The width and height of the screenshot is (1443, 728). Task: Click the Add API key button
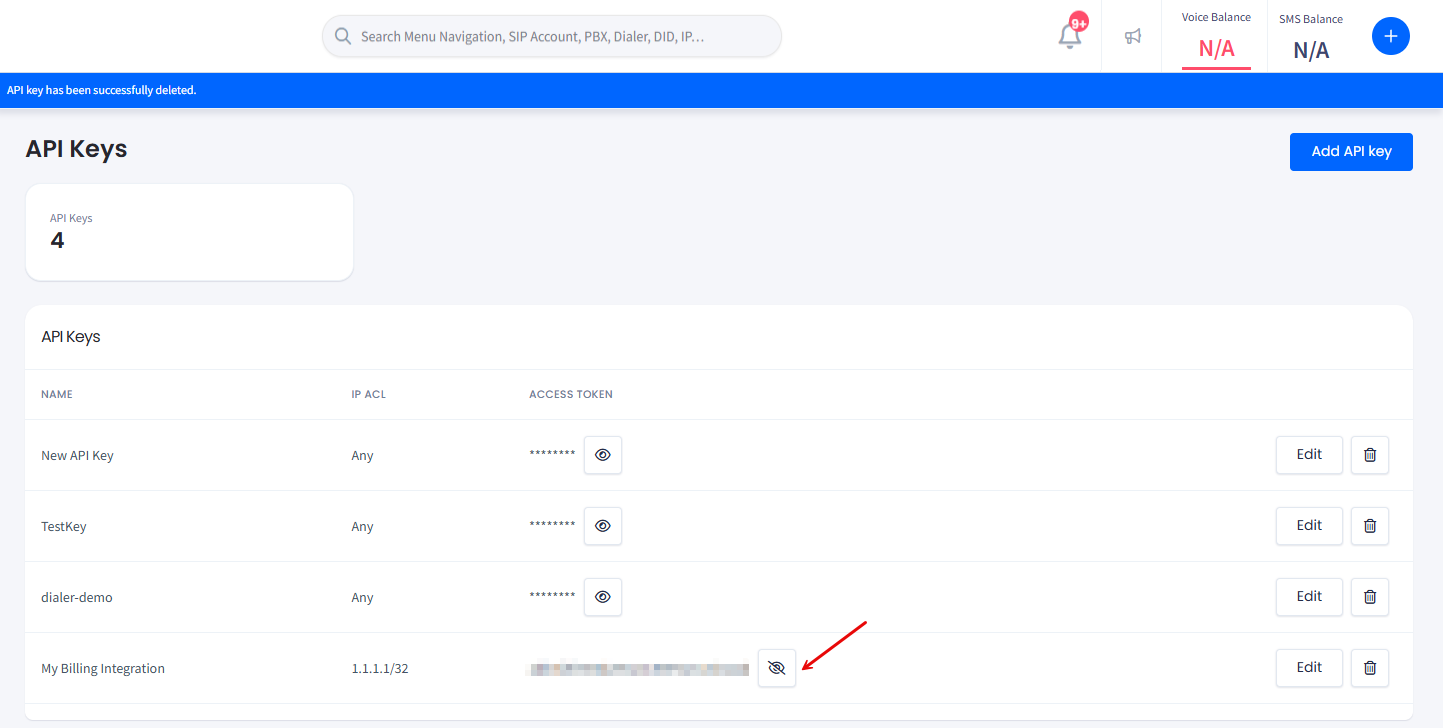pos(1351,152)
